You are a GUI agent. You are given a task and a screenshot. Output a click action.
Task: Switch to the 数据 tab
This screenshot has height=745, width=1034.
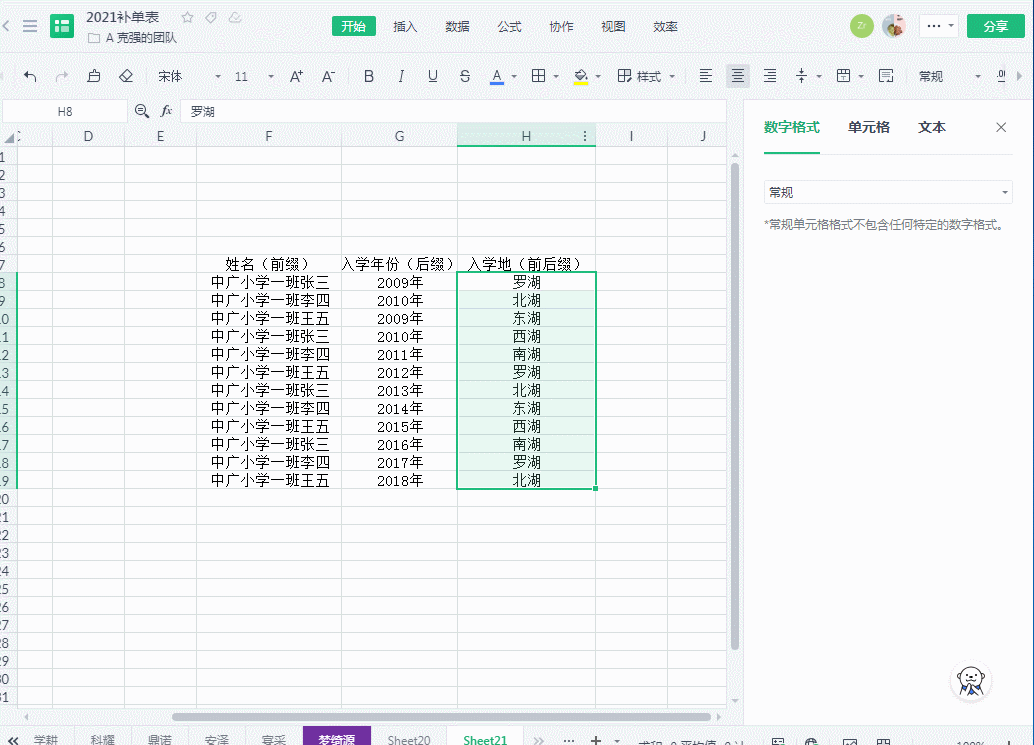(x=457, y=26)
